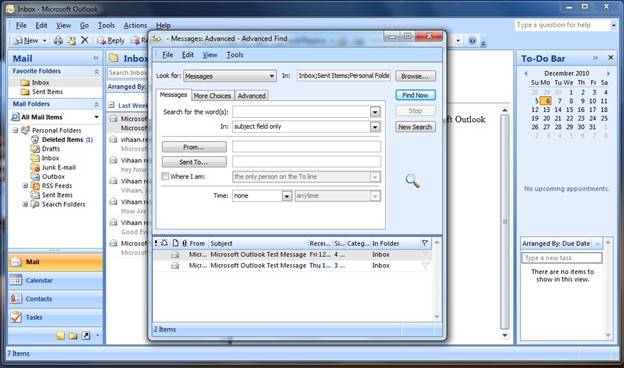Expand the Search Folders tree node
The image size is (624, 368).
25,204
